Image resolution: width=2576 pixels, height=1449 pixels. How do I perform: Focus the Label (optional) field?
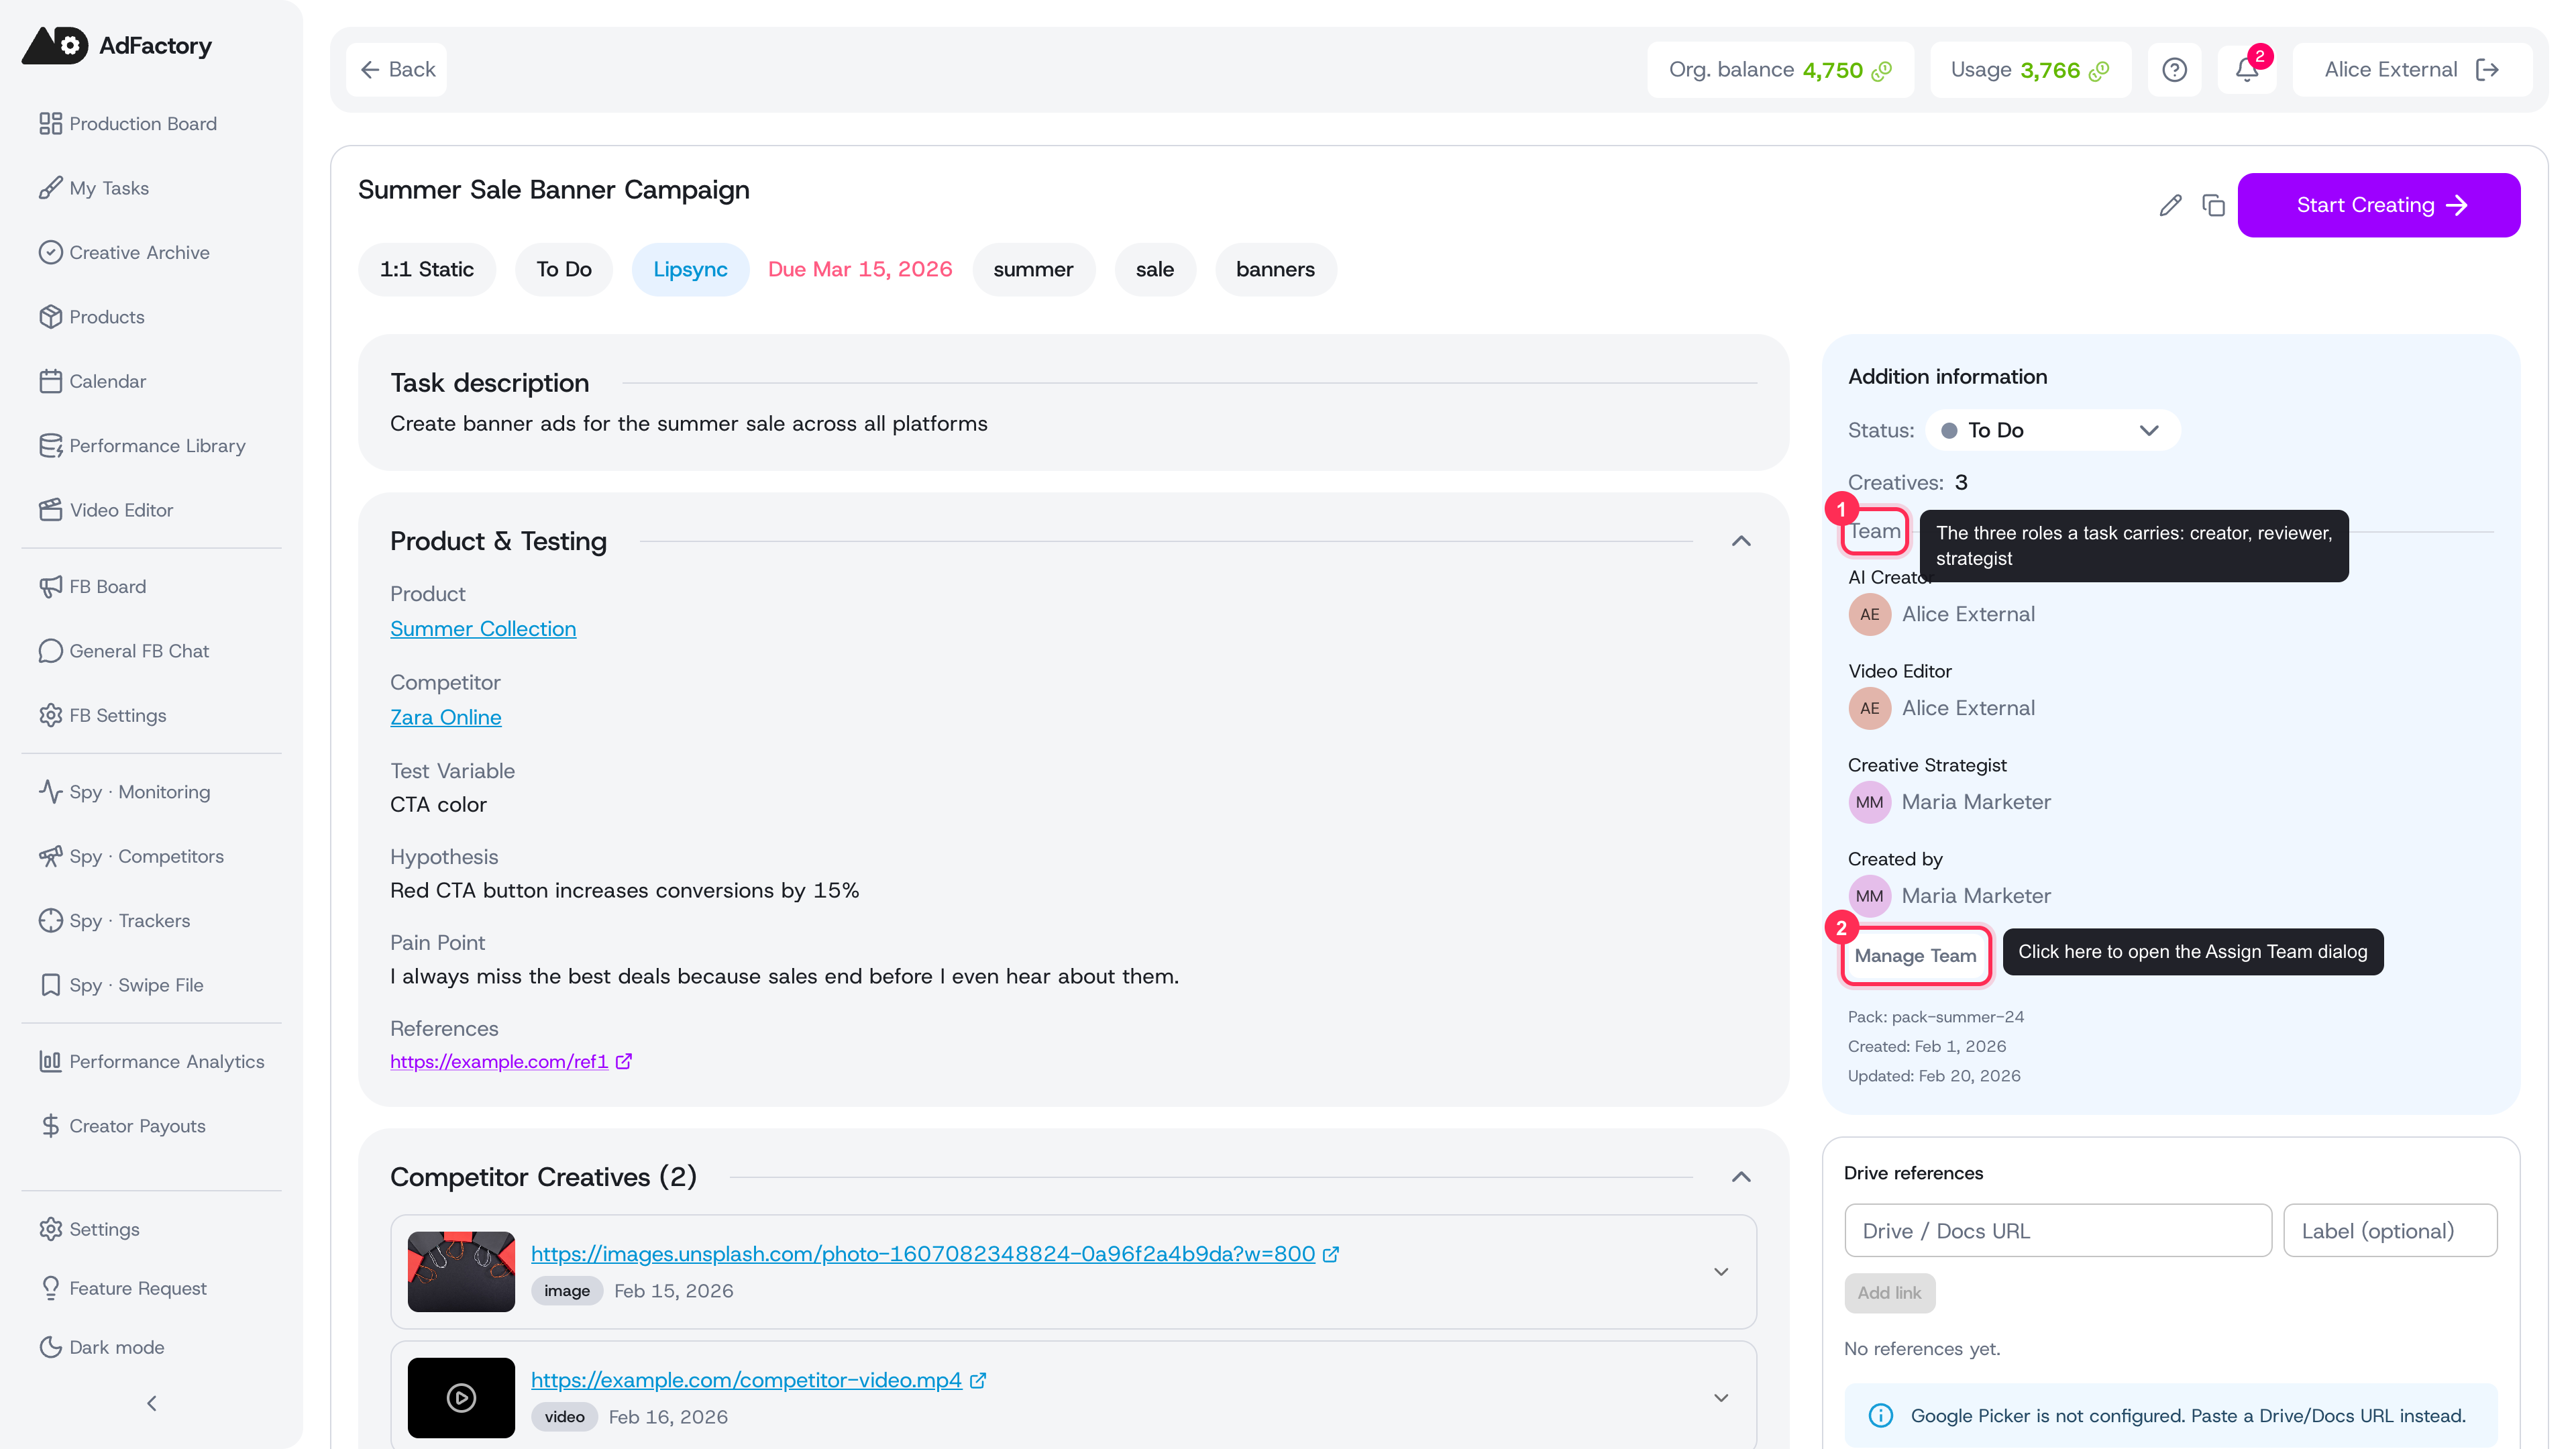[x=2390, y=1230]
